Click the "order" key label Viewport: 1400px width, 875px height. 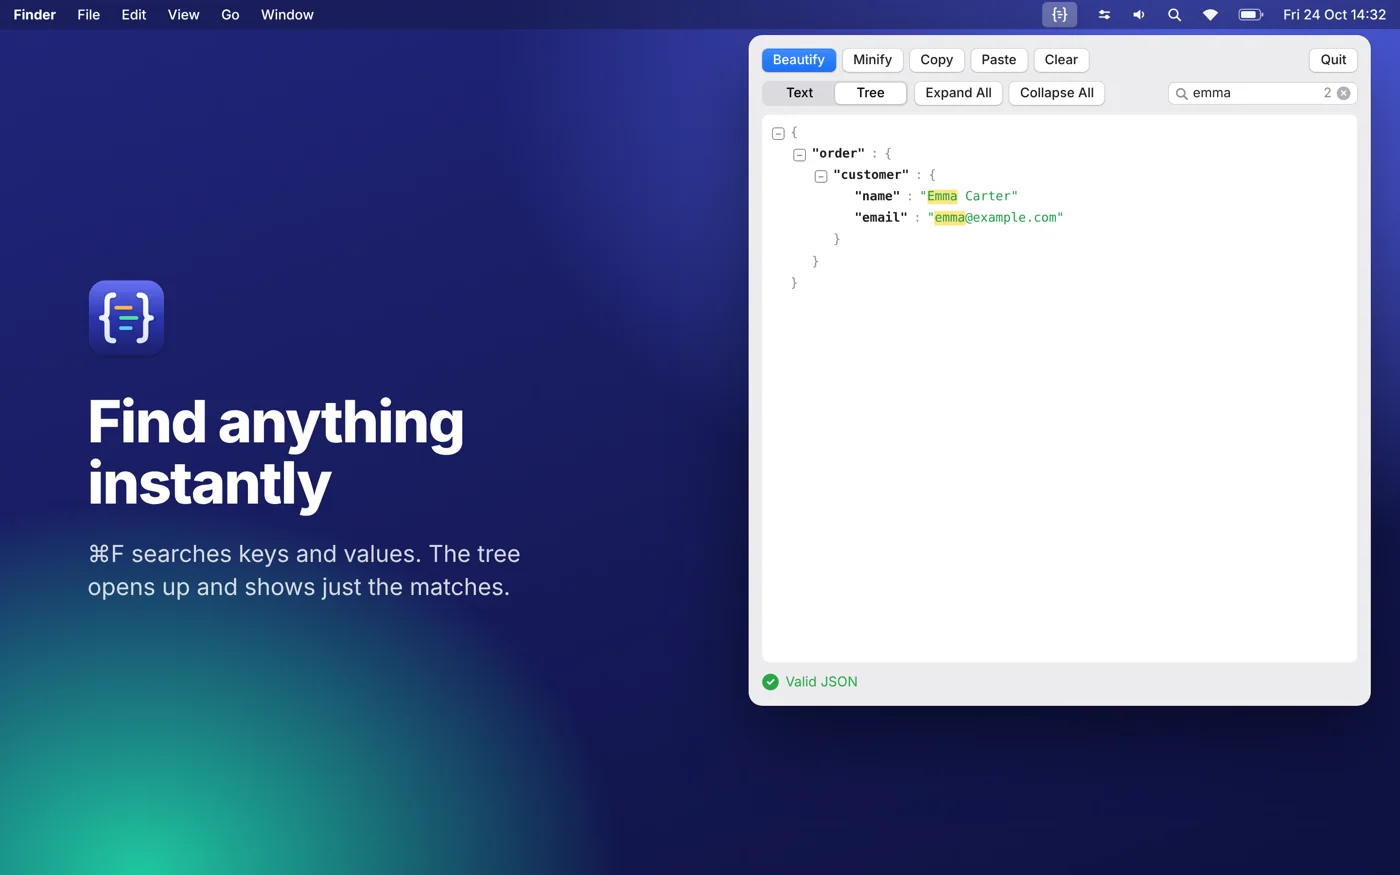tap(838, 153)
